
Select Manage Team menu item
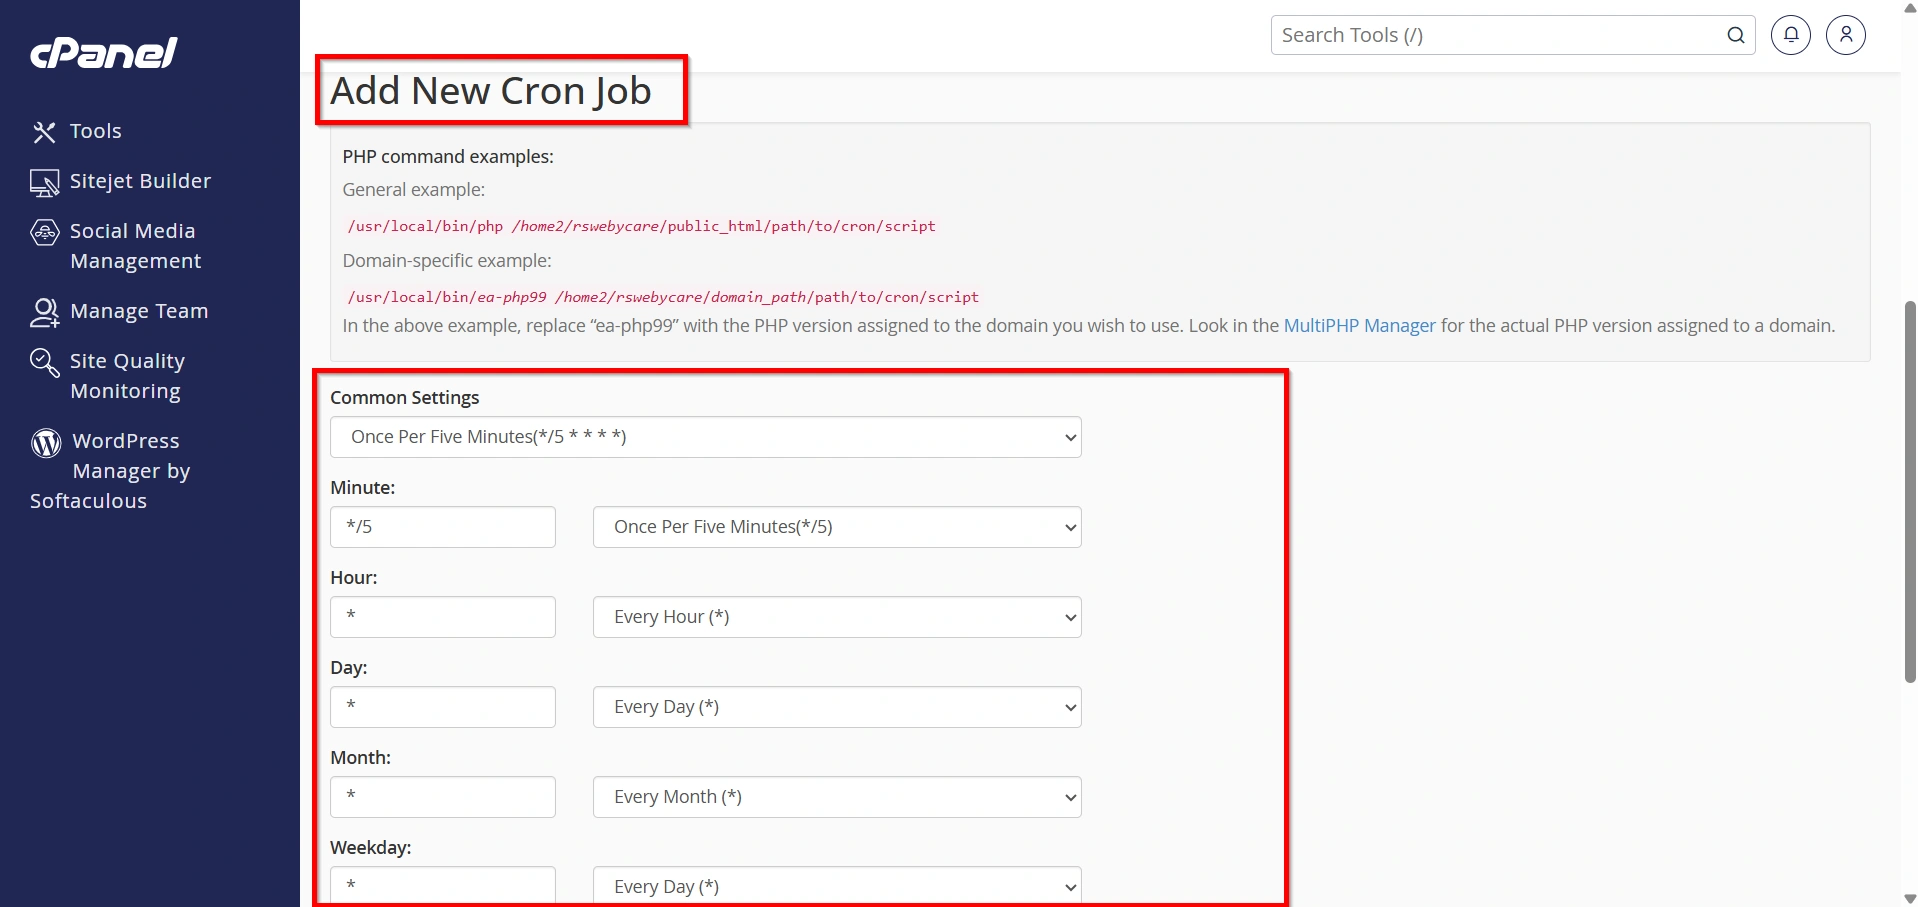pos(139,311)
